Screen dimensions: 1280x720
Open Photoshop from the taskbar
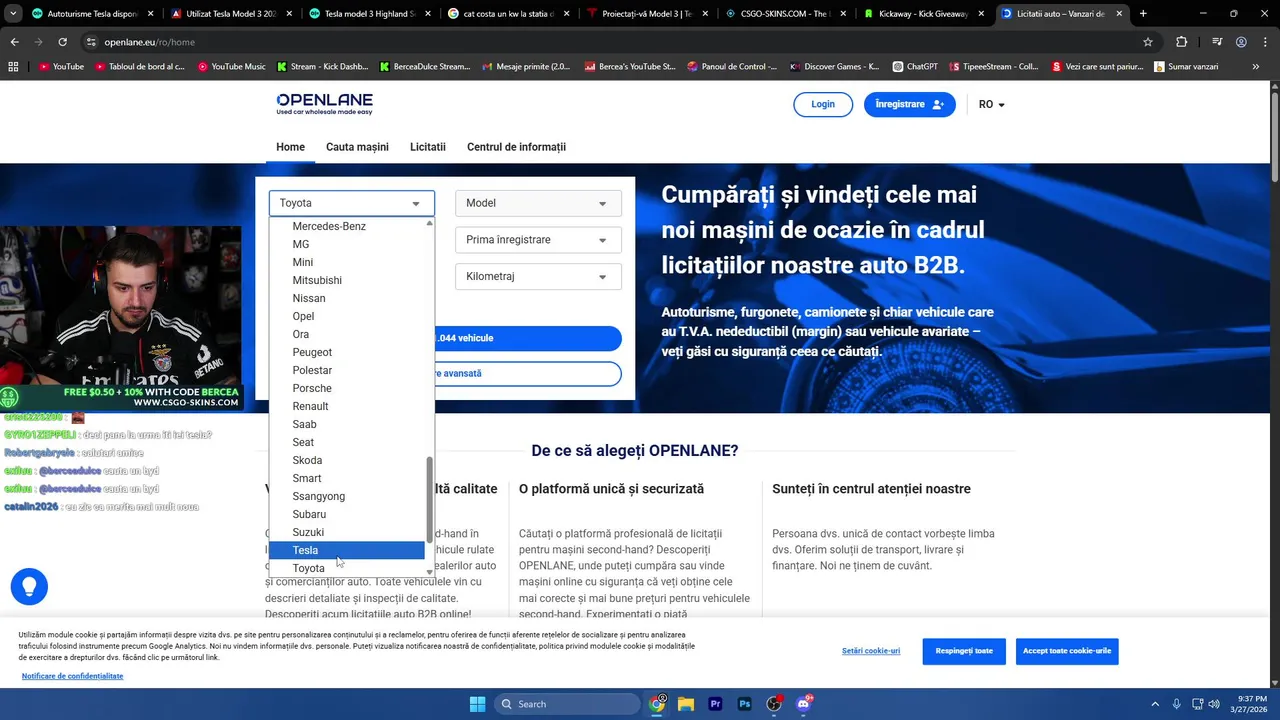[x=744, y=704]
